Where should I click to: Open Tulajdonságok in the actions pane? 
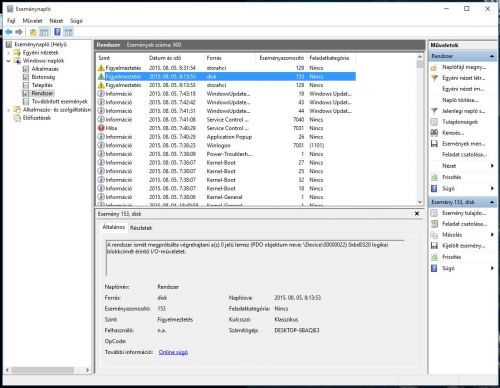pyautogui.click(x=460, y=122)
